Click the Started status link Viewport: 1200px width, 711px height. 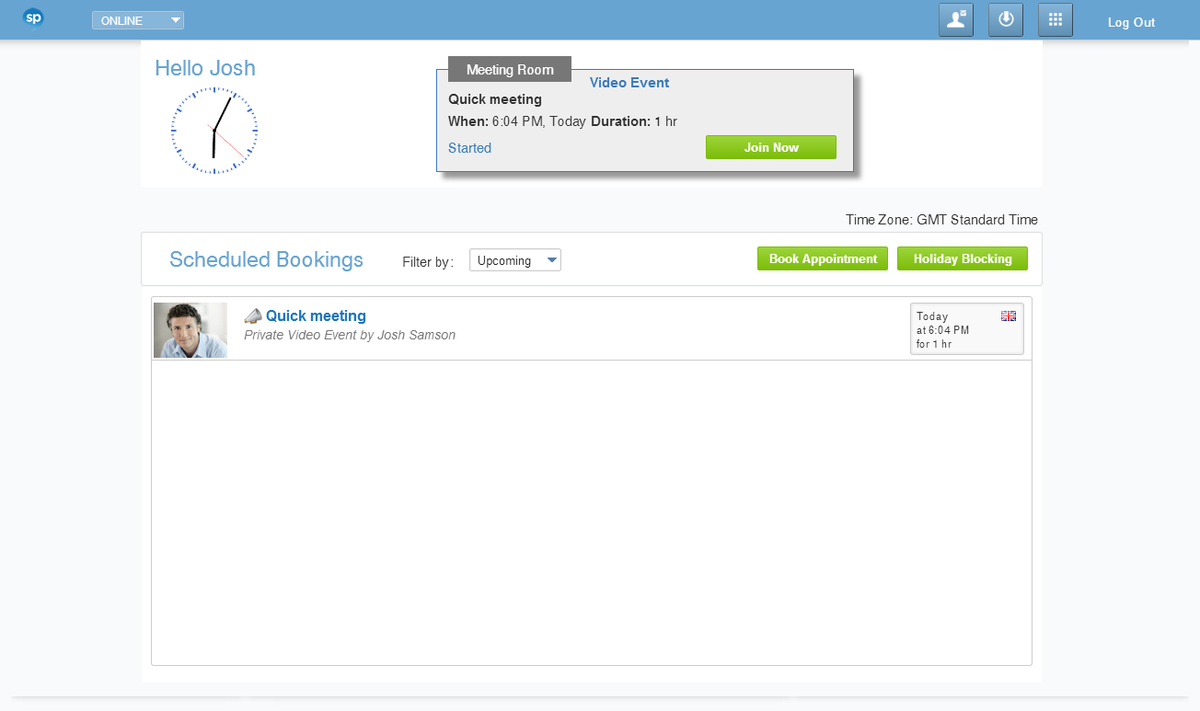point(470,148)
